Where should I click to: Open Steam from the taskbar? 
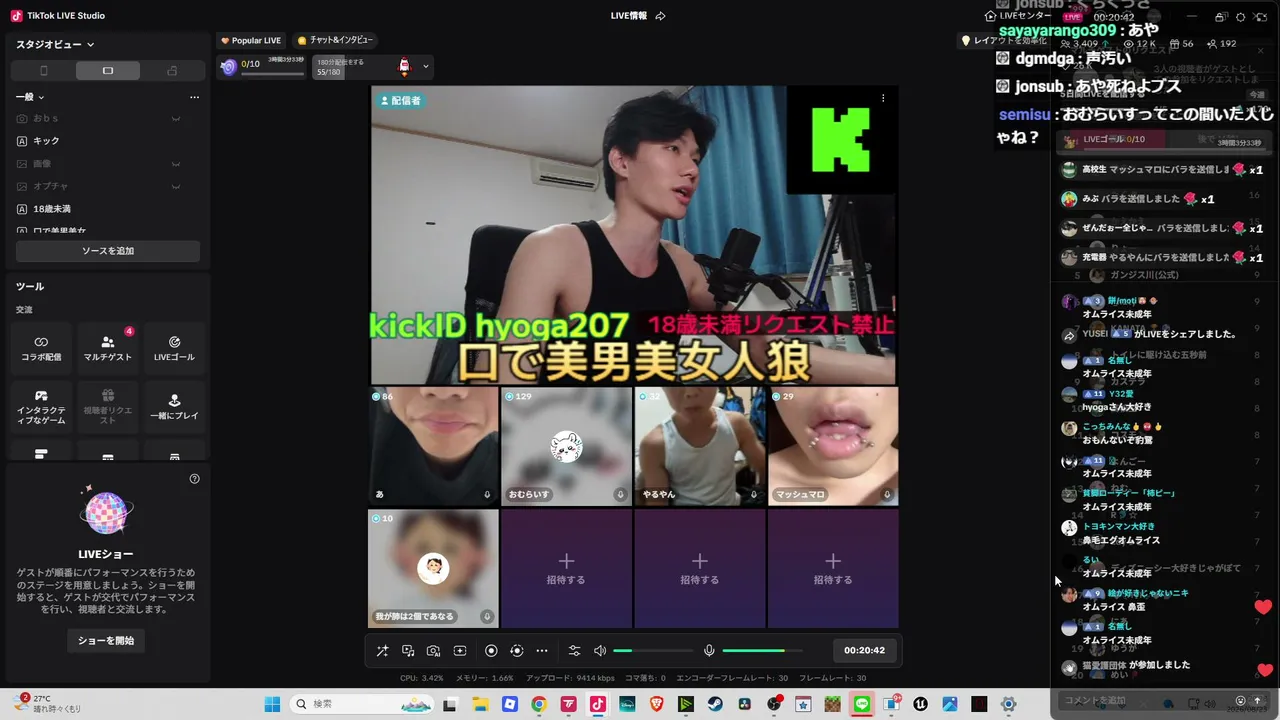click(715, 704)
